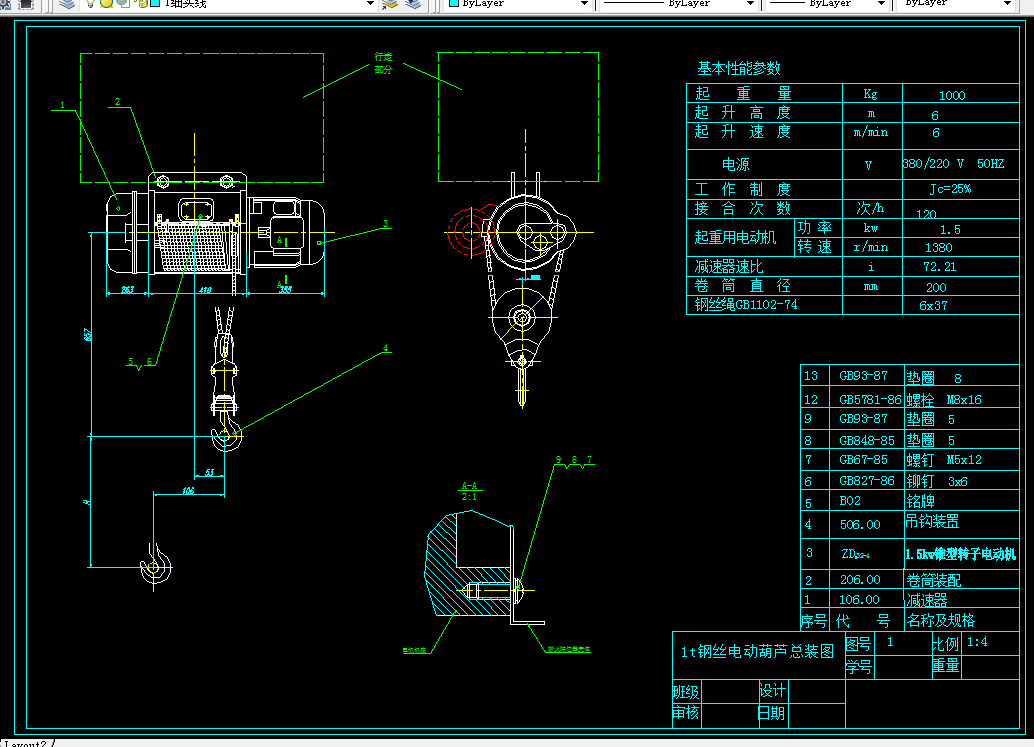
Task: Switch to the Layout2 tab
Action: click(25, 743)
